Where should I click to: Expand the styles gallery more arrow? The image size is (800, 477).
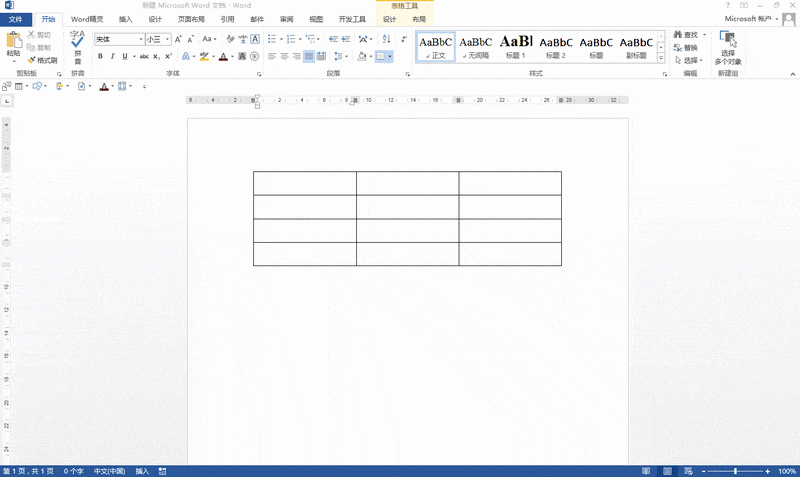[662, 59]
